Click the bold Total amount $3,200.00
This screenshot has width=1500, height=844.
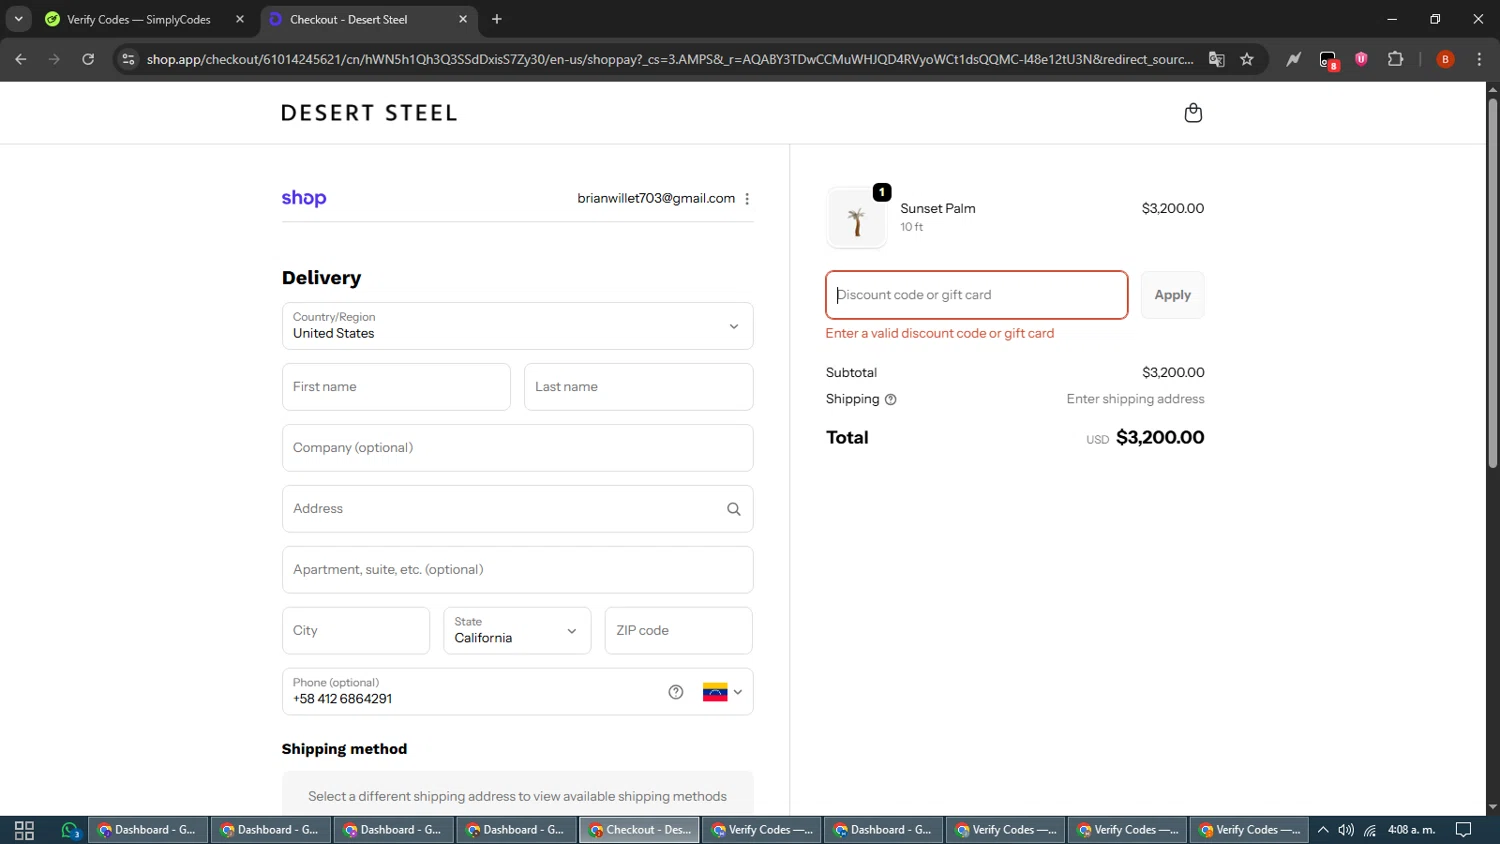click(1160, 437)
